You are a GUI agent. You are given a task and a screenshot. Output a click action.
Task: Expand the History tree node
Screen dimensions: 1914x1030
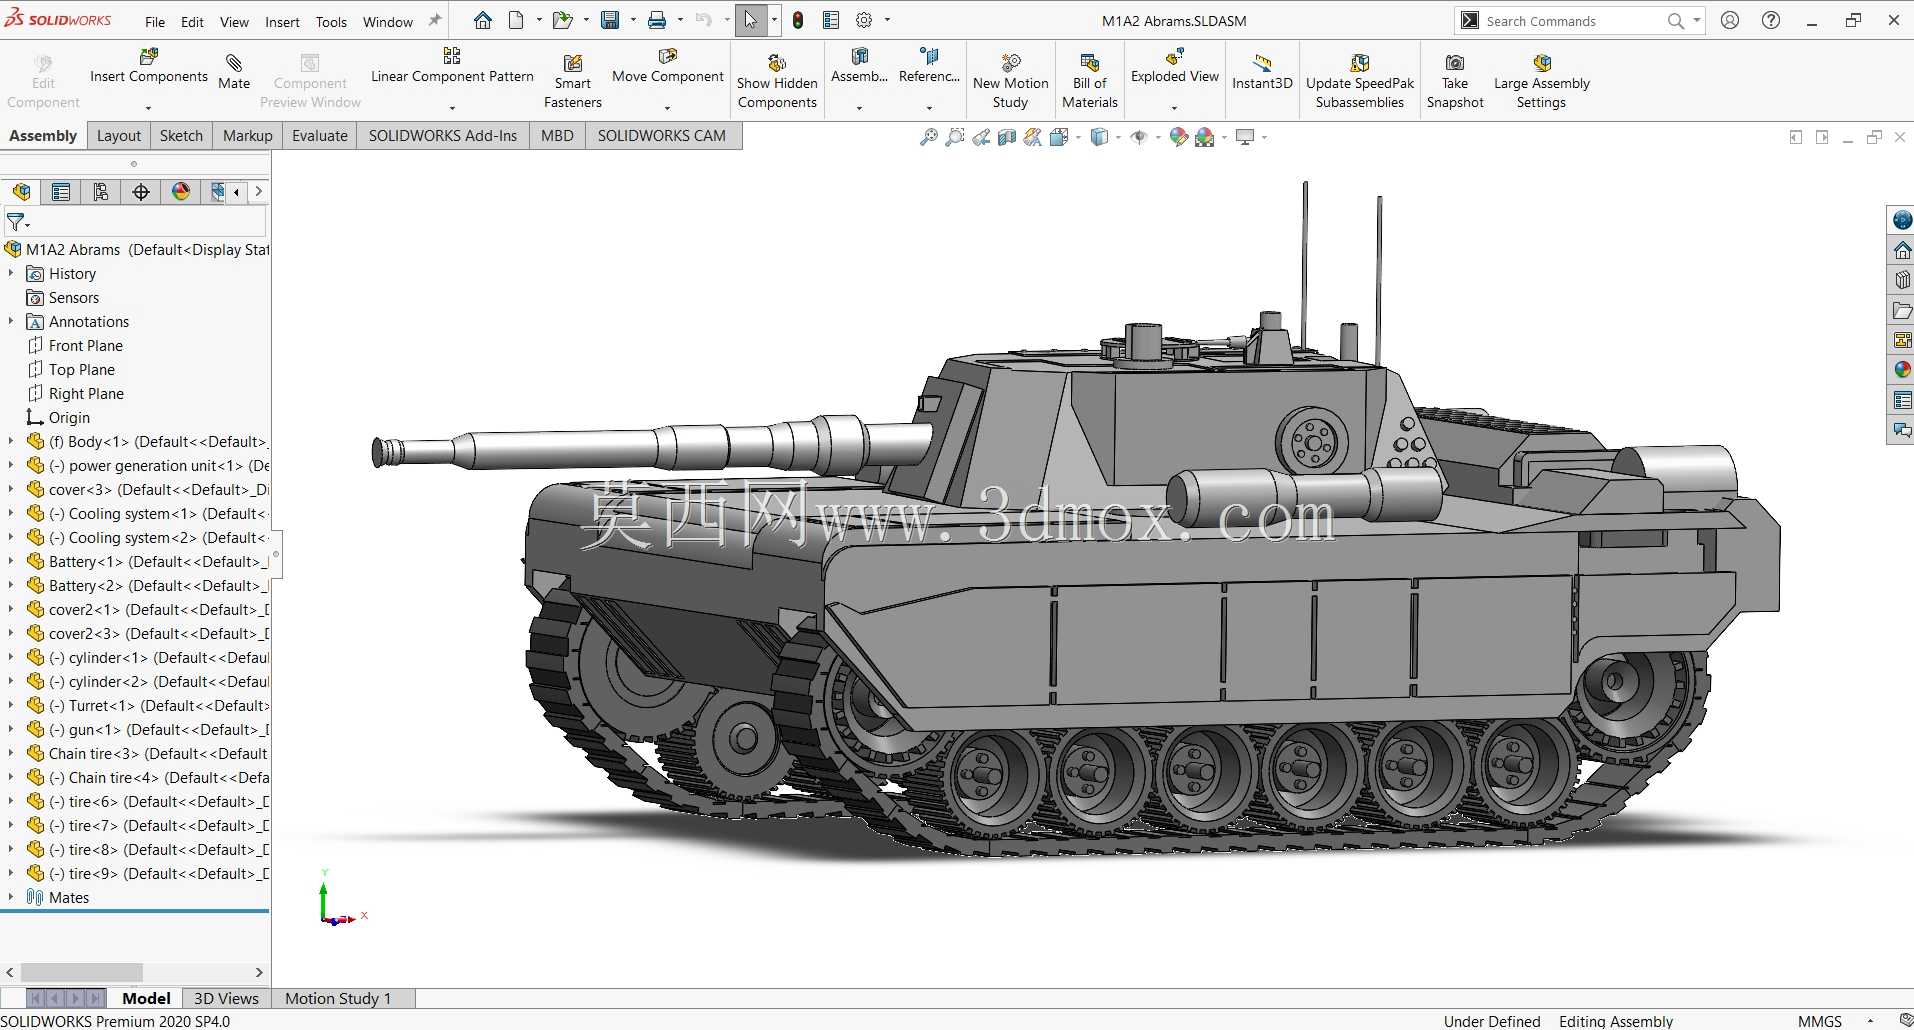[11, 273]
